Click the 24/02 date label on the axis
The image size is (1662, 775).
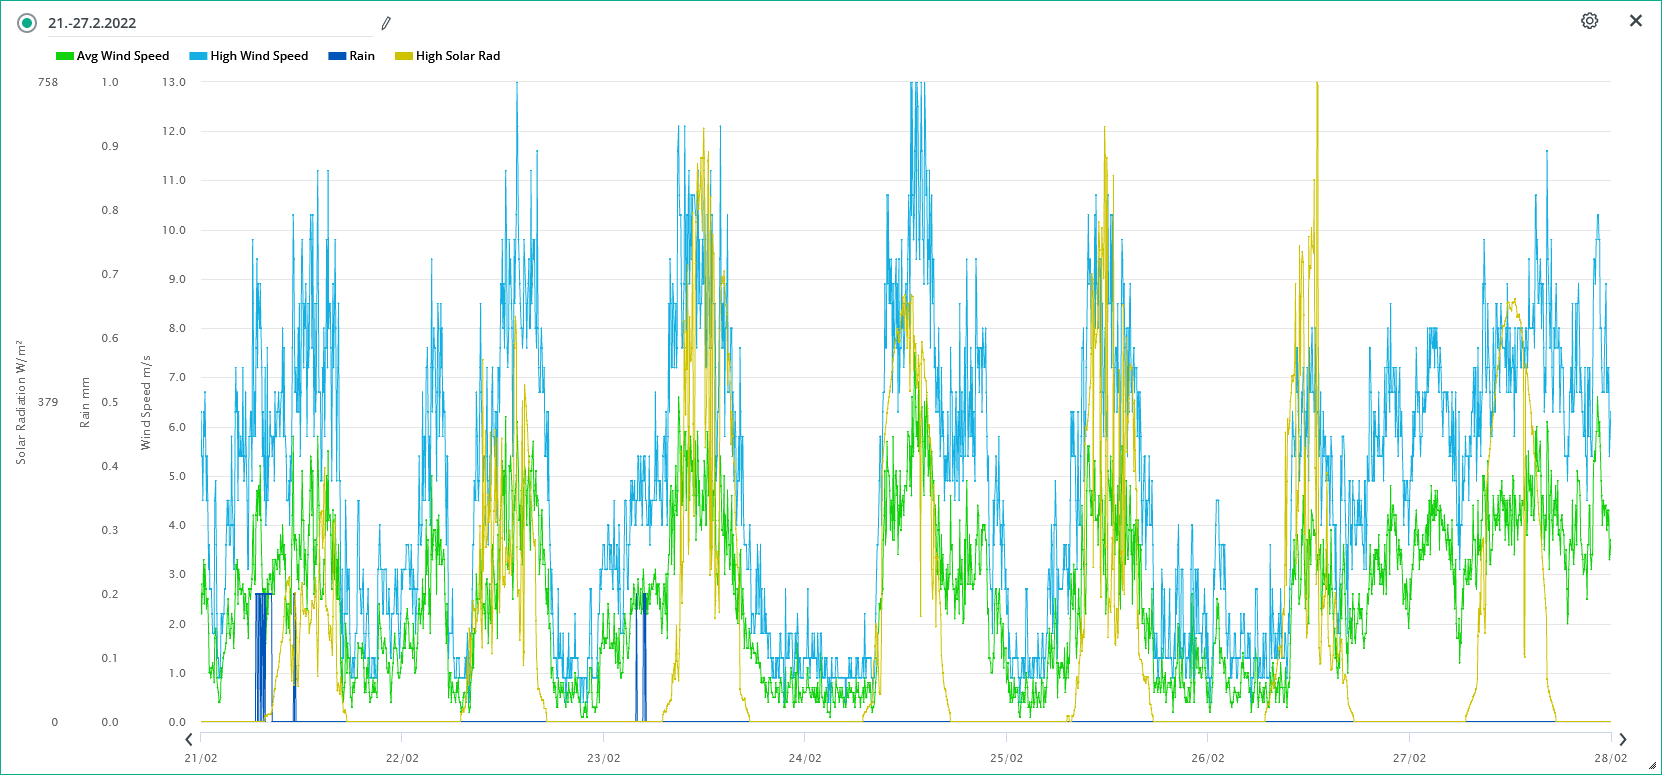point(805,758)
